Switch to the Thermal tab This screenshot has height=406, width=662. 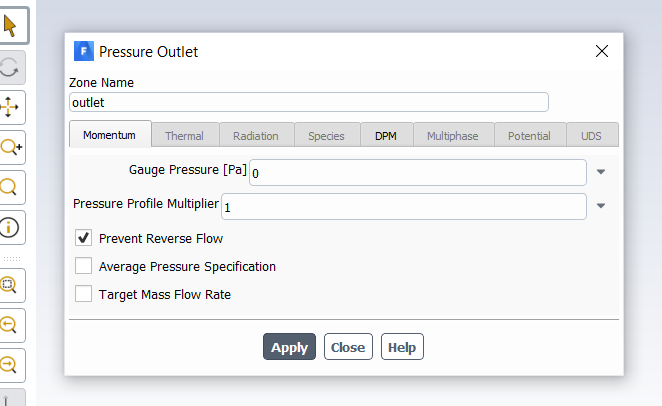pos(184,135)
